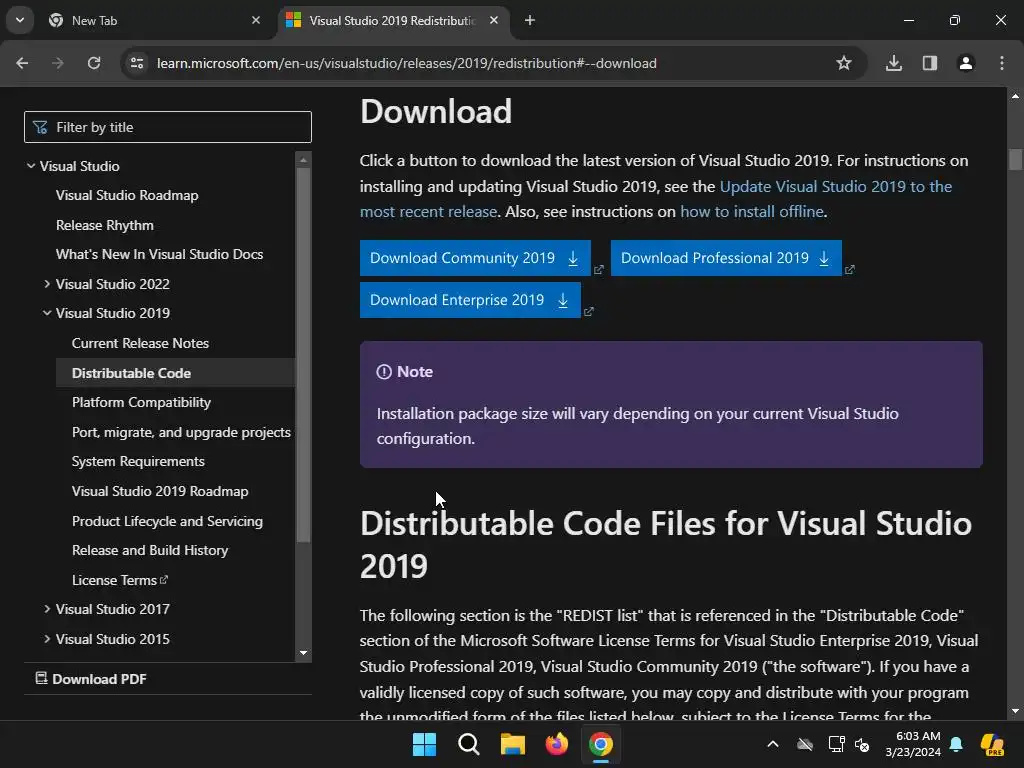Show hidden system tray icons
The height and width of the screenshot is (768, 1024).
coord(773,744)
